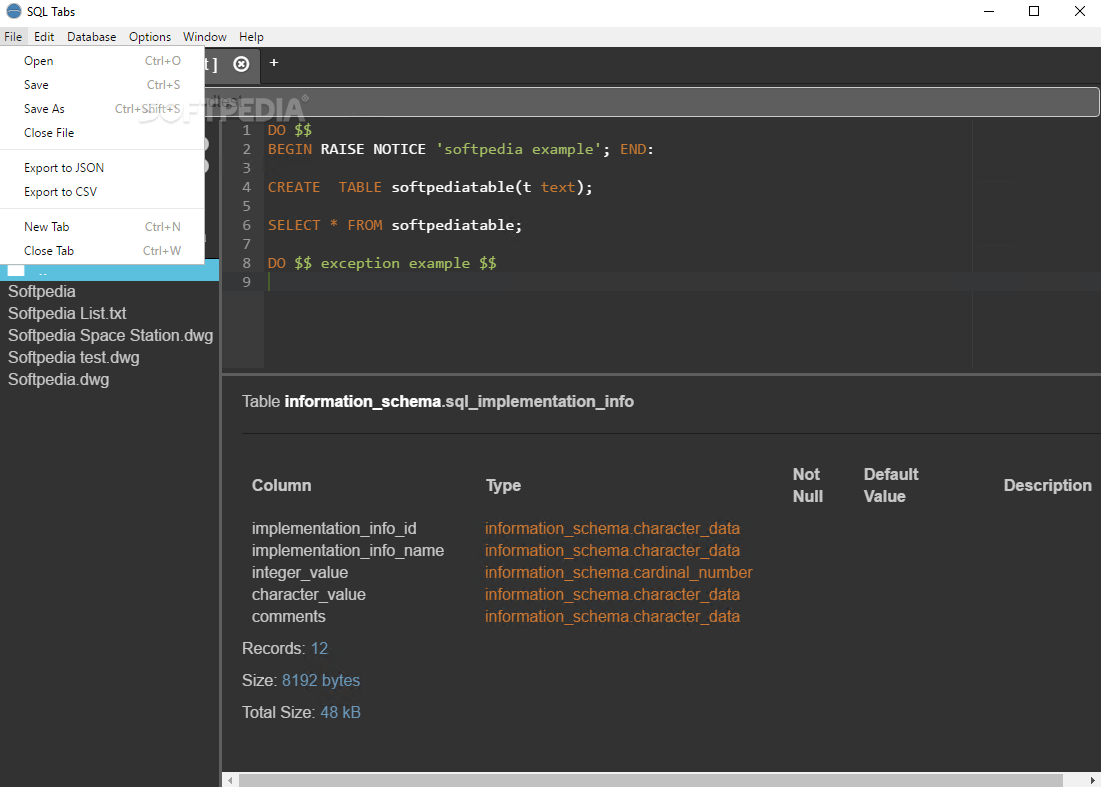The image size is (1101, 787).
Task: Open the File menu
Action: 13,37
